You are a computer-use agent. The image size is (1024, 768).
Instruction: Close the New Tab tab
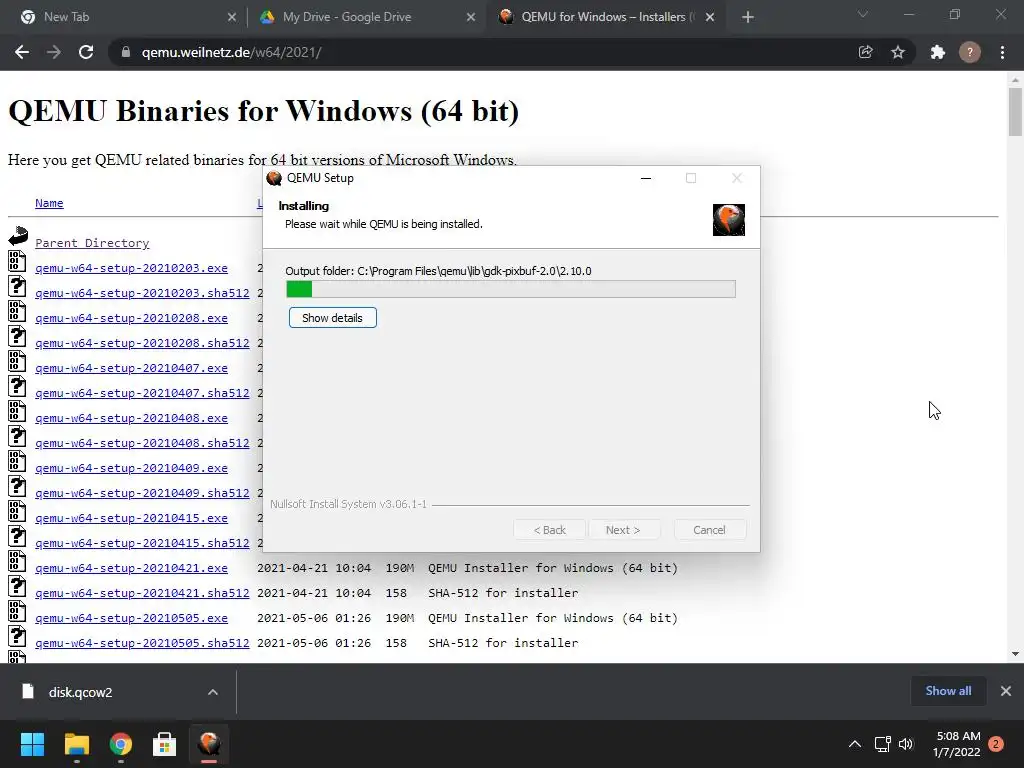(232, 17)
